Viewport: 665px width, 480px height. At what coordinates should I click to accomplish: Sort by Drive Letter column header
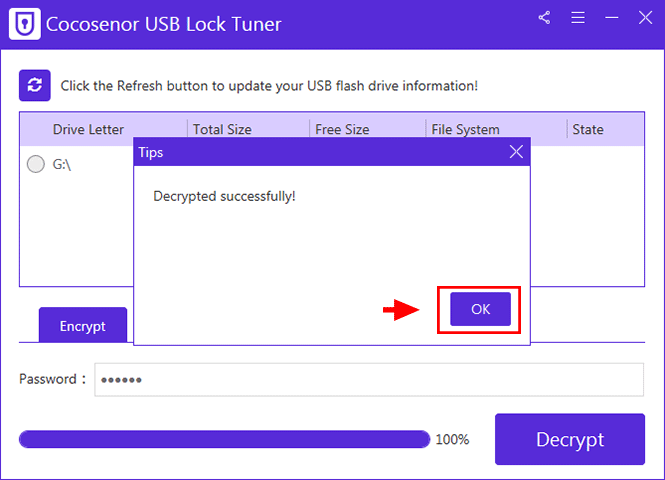(x=88, y=129)
